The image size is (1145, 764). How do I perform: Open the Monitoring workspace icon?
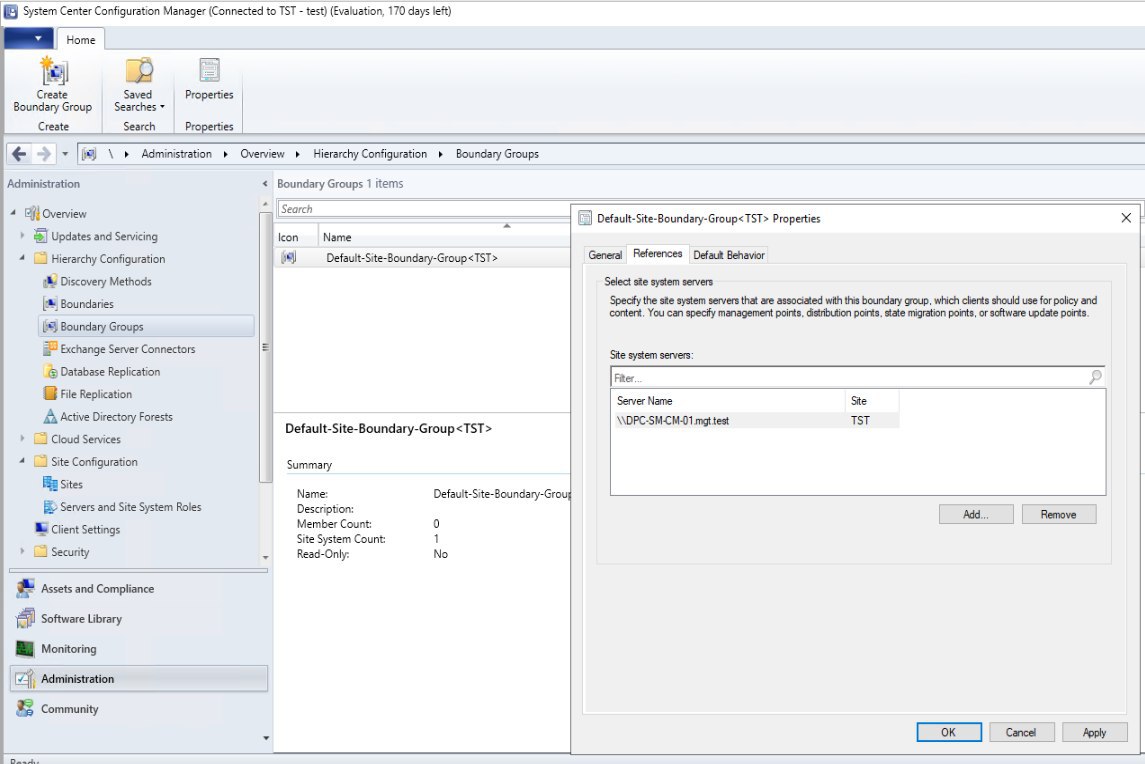coord(26,649)
